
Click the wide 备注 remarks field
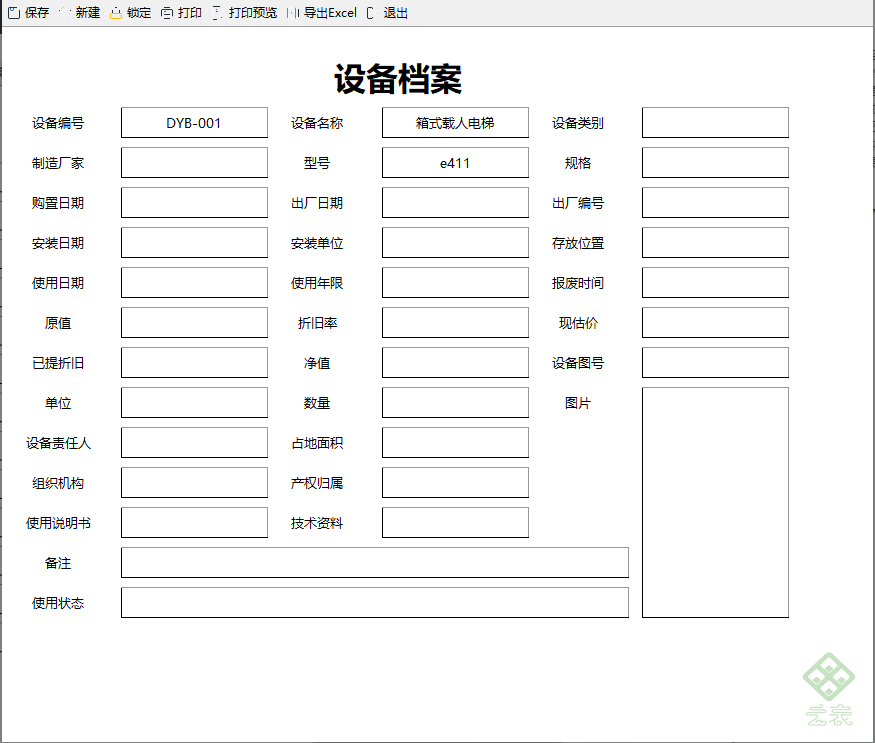(375, 563)
